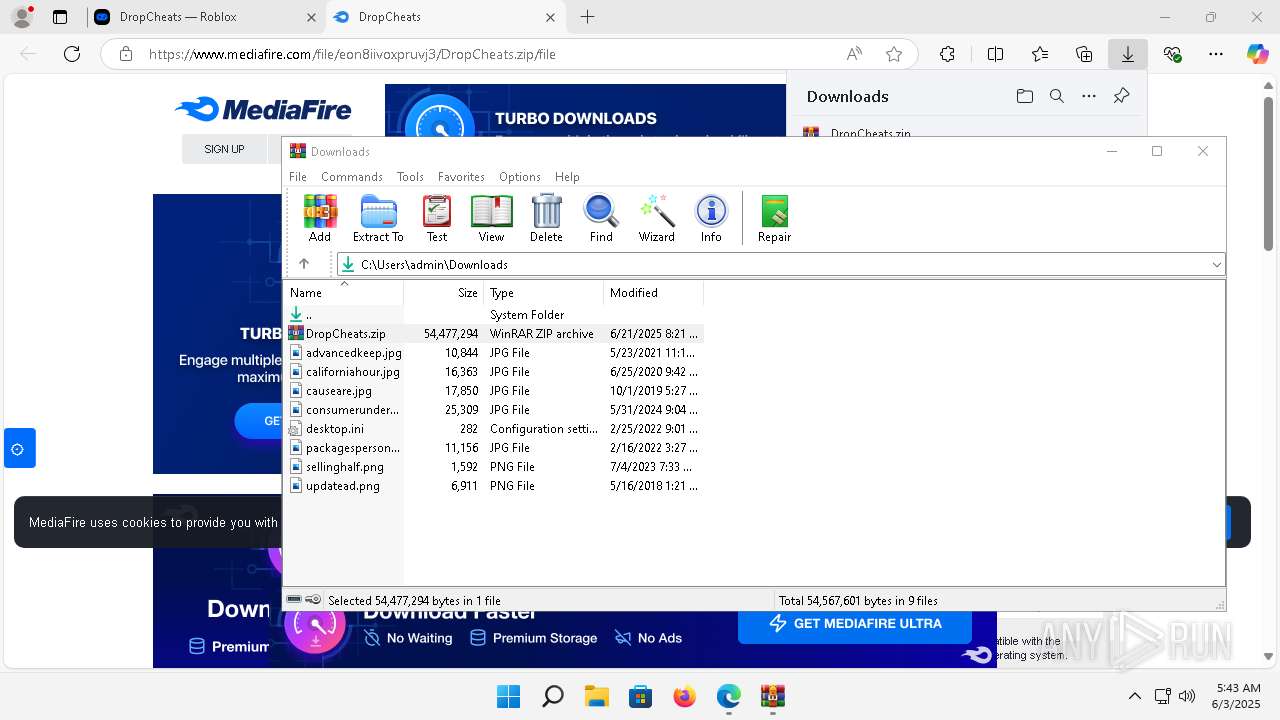Viewport: 1280px width, 720px height.
Task: Open the File menu in WinRAR
Action: pos(298,177)
